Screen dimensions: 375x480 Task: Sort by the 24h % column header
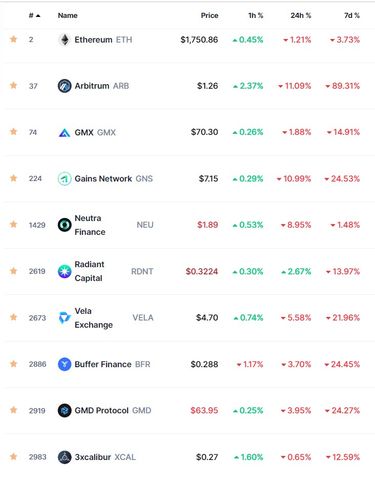point(301,15)
